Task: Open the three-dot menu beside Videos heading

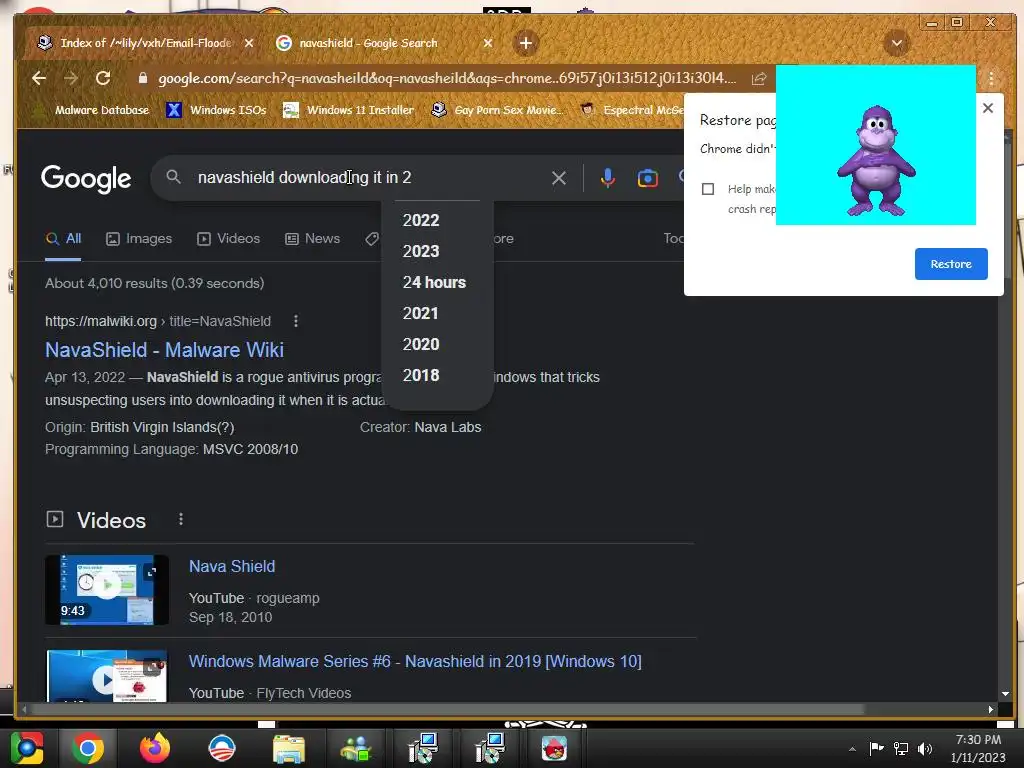Action: 181,519
